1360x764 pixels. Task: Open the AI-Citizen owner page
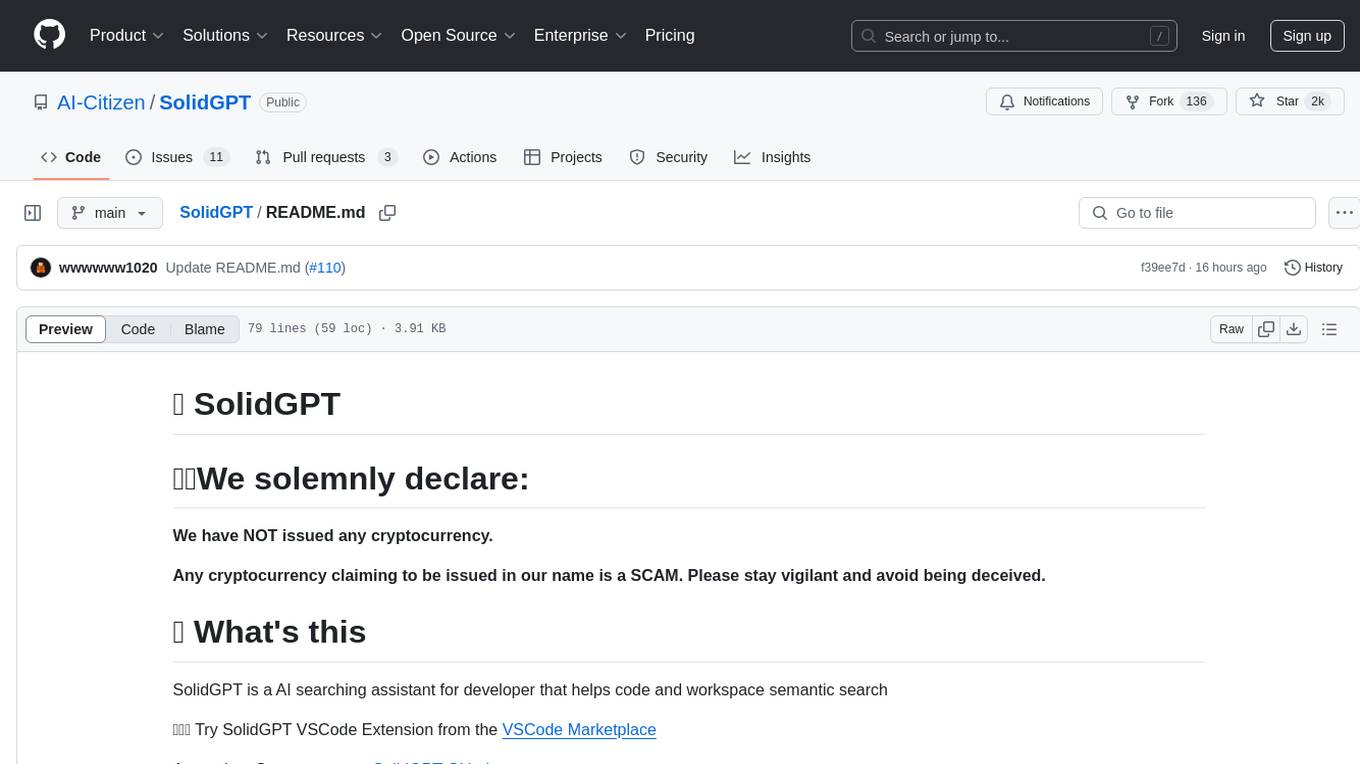(101, 102)
